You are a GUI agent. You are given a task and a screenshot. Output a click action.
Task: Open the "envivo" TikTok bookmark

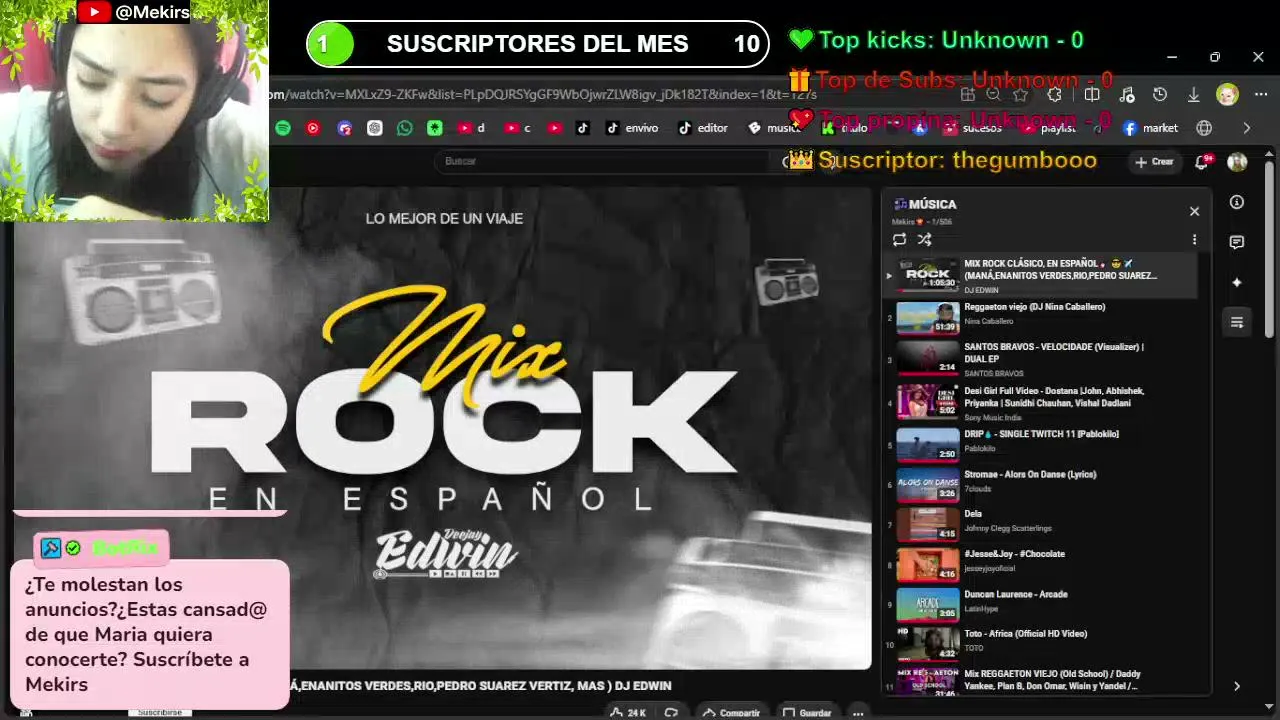pos(632,128)
